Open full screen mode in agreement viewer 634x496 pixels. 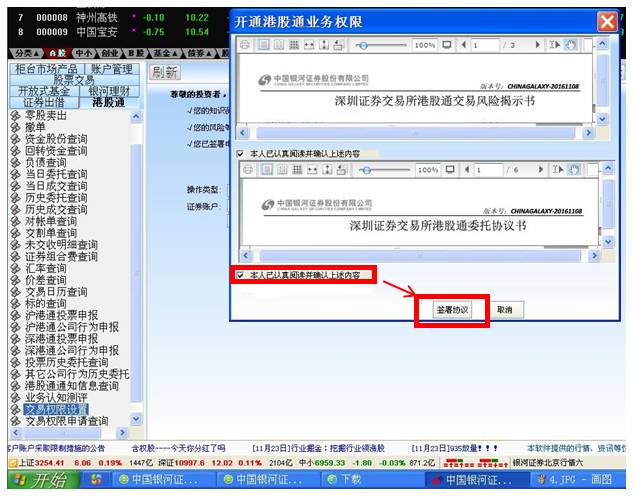tap(450, 170)
